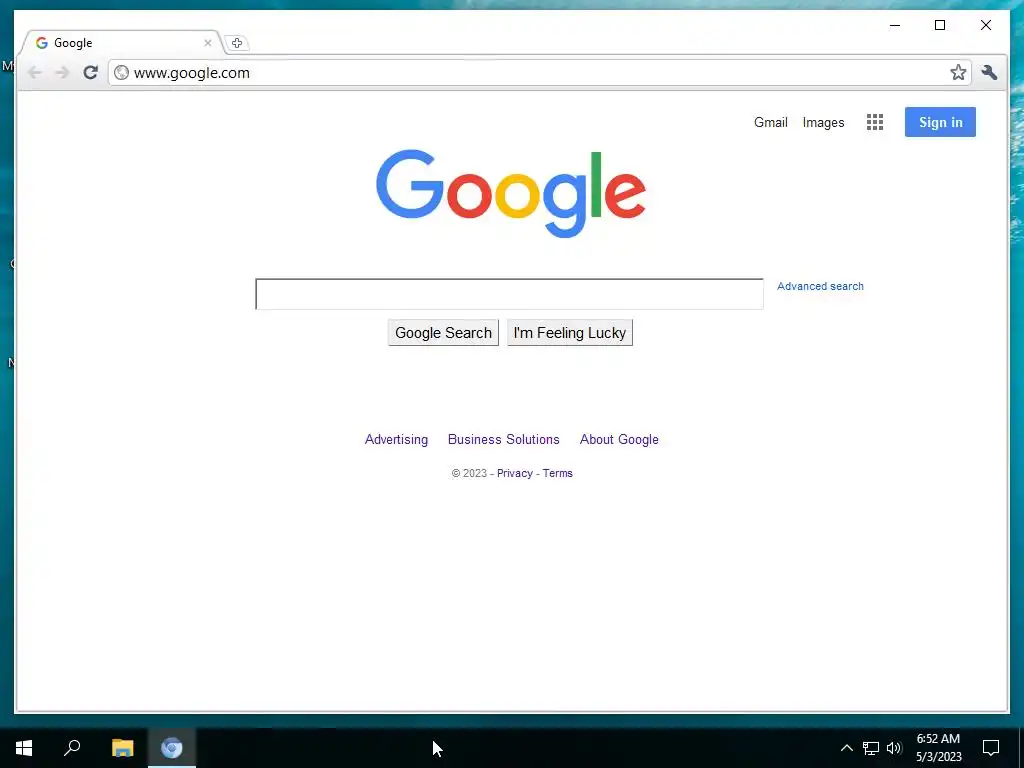Open a new tab with the plus button

(x=237, y=43)
